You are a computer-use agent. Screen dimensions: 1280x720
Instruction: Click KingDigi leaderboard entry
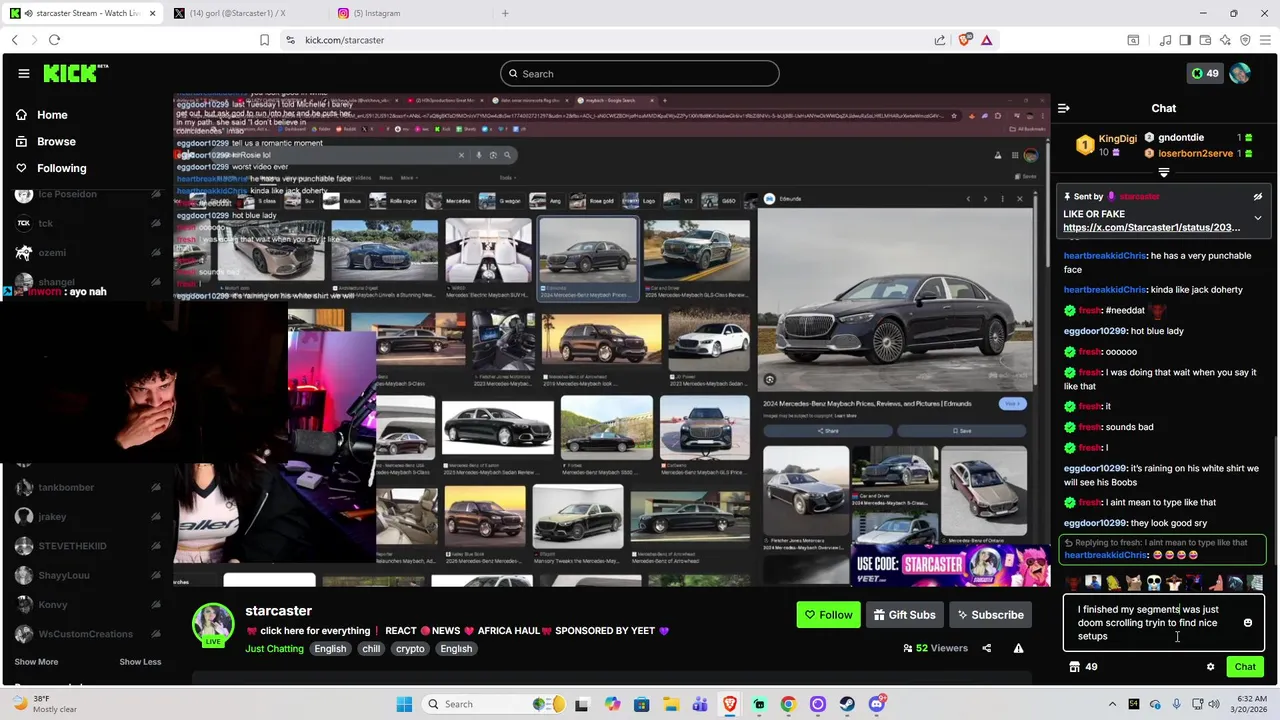coord(1106,145)
